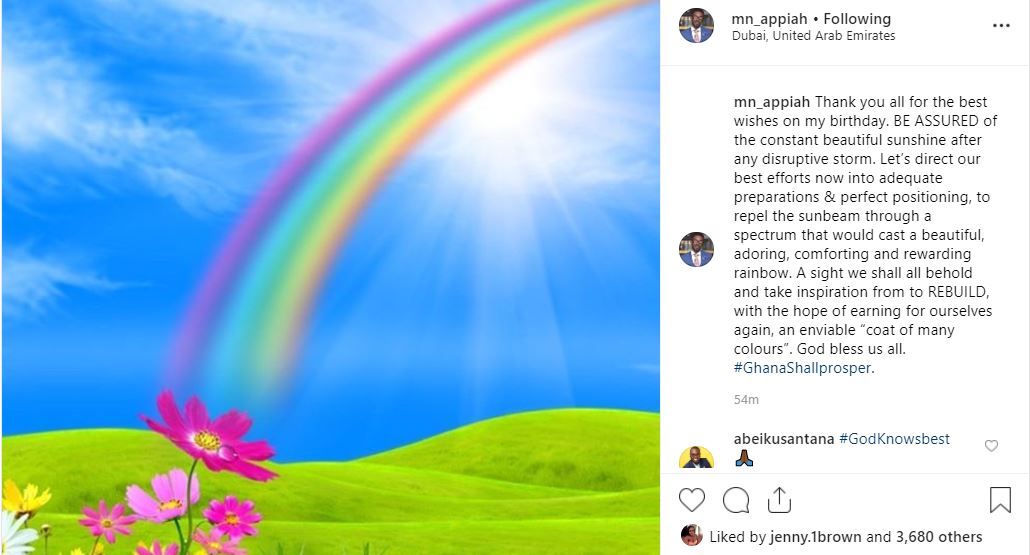This screenshot has height=555, width=1030.
Task: Click the mn_appiah avatar beside the caption
Action: (x=696, y=250)
